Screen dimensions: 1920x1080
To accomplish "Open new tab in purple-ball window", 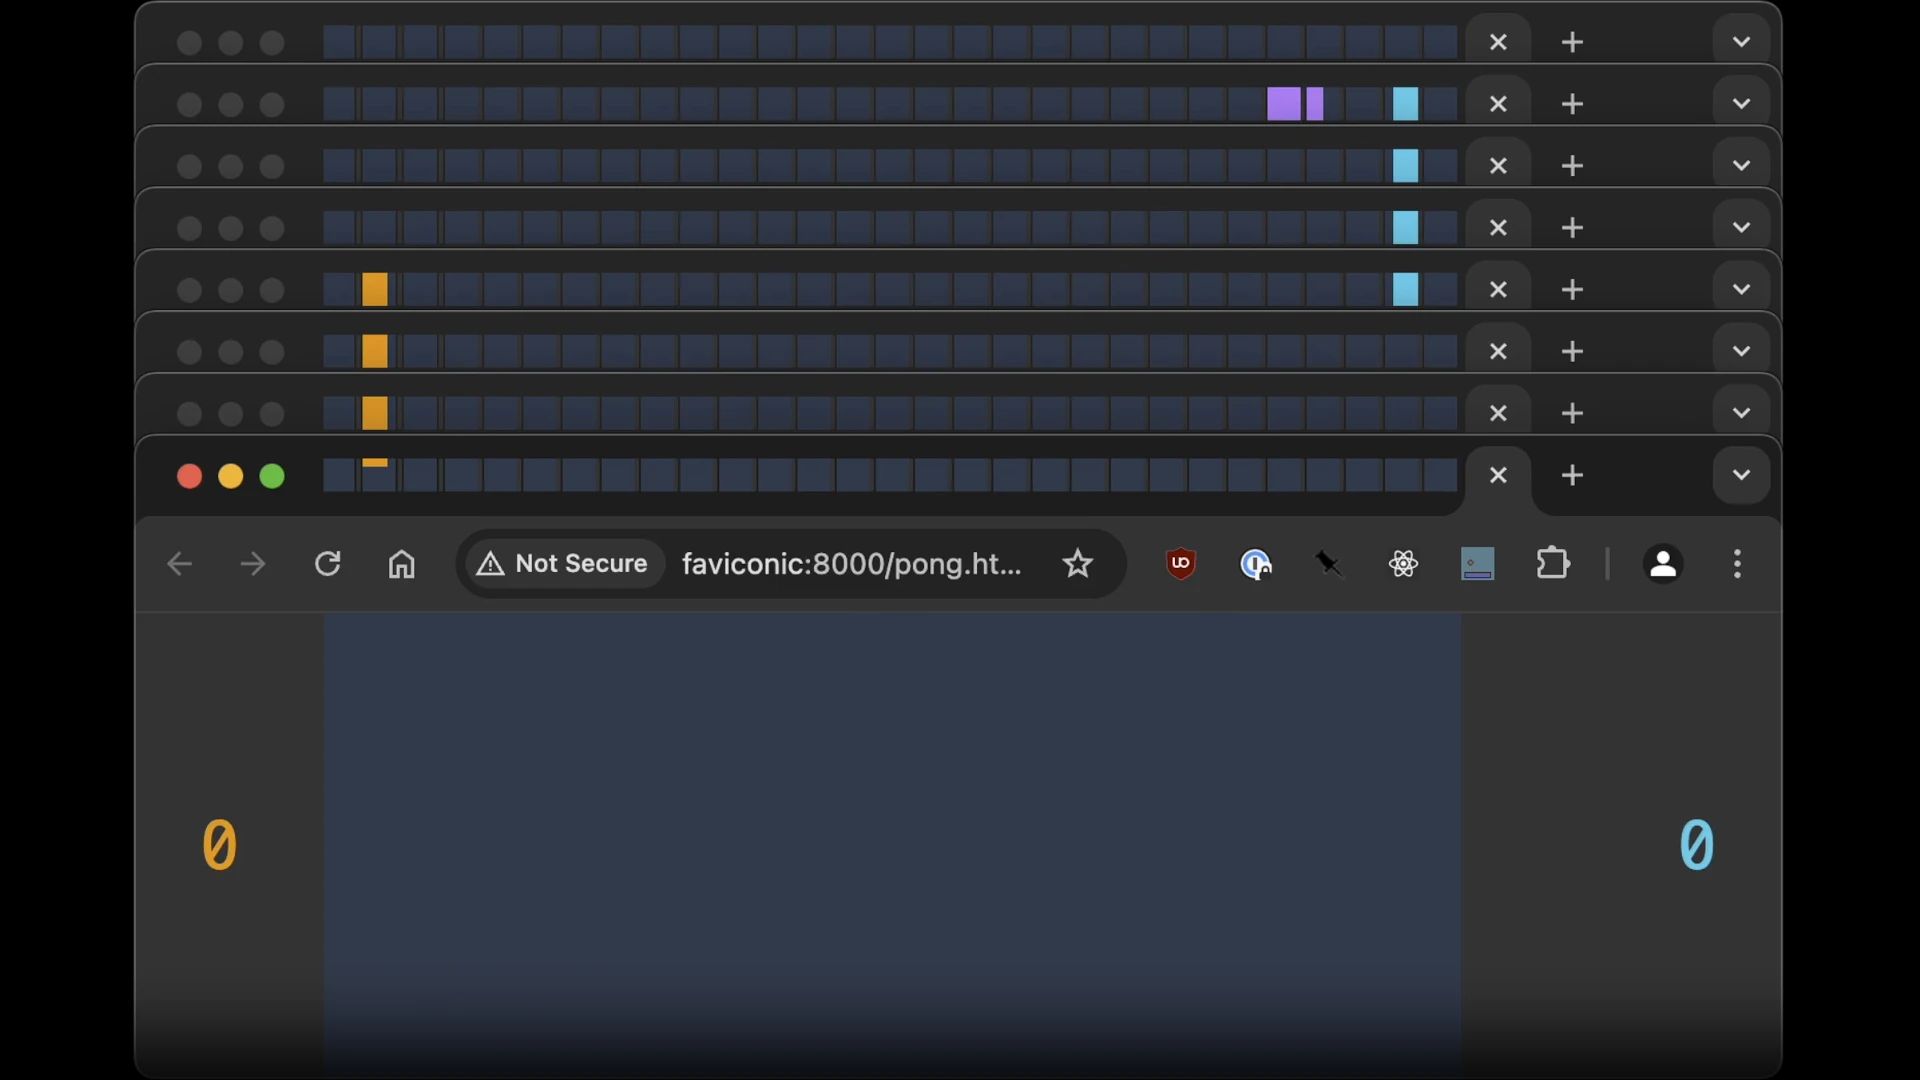I will pyautogui.click(x=1572, y=104).
